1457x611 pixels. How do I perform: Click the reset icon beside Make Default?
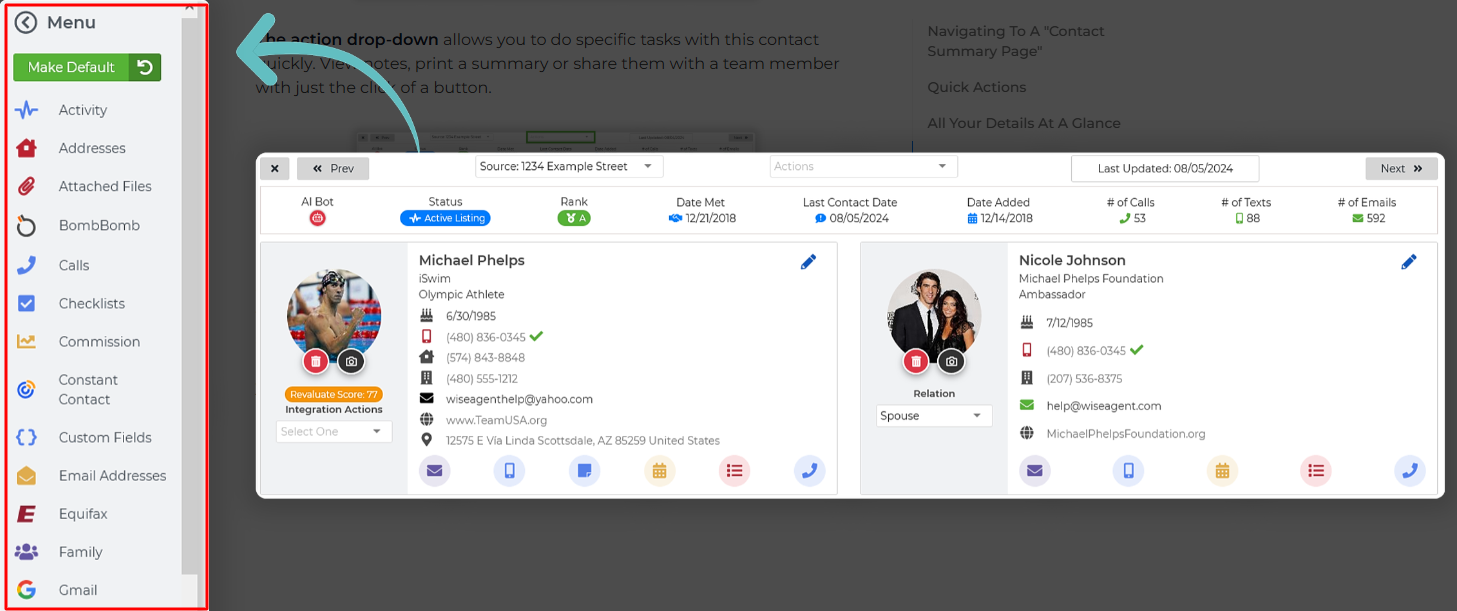145,67
